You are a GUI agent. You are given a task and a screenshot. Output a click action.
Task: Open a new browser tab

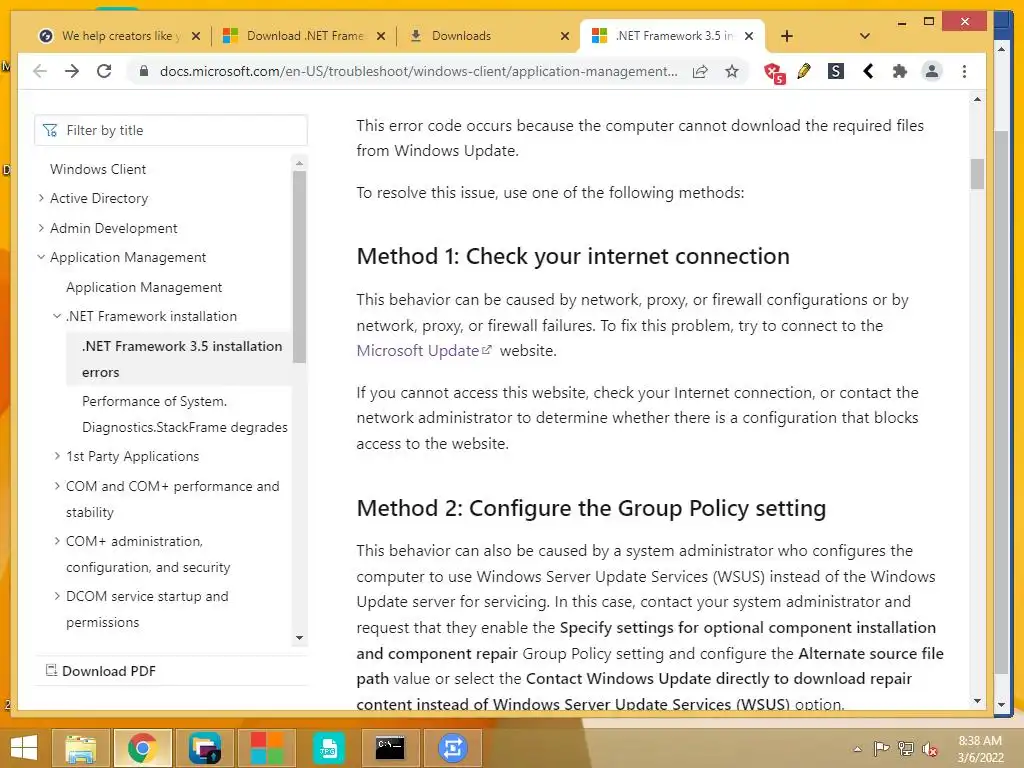(x=787, y=36)
